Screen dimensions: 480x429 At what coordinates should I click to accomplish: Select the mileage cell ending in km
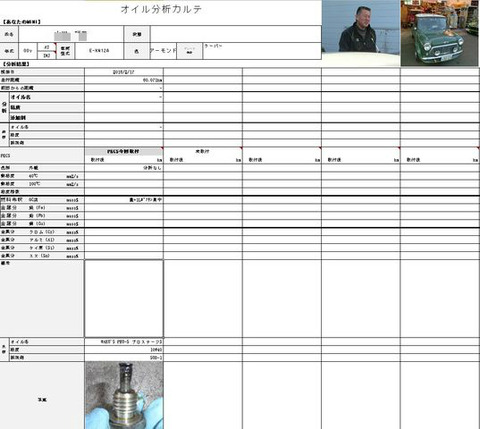pyautogui.click(x=124, y=80)
